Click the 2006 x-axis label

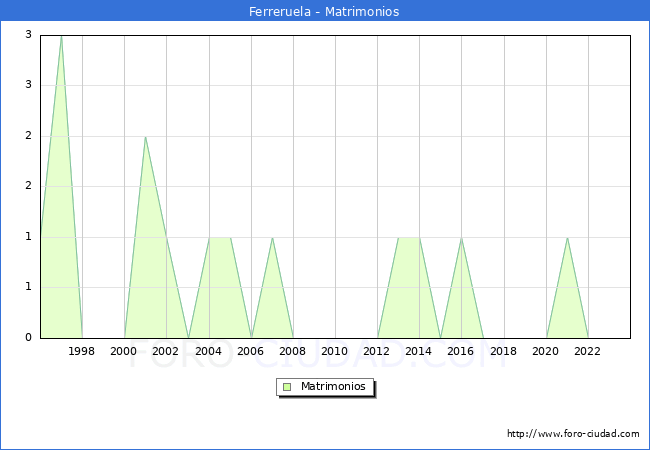pyautogui.click(x=251, y=351)
